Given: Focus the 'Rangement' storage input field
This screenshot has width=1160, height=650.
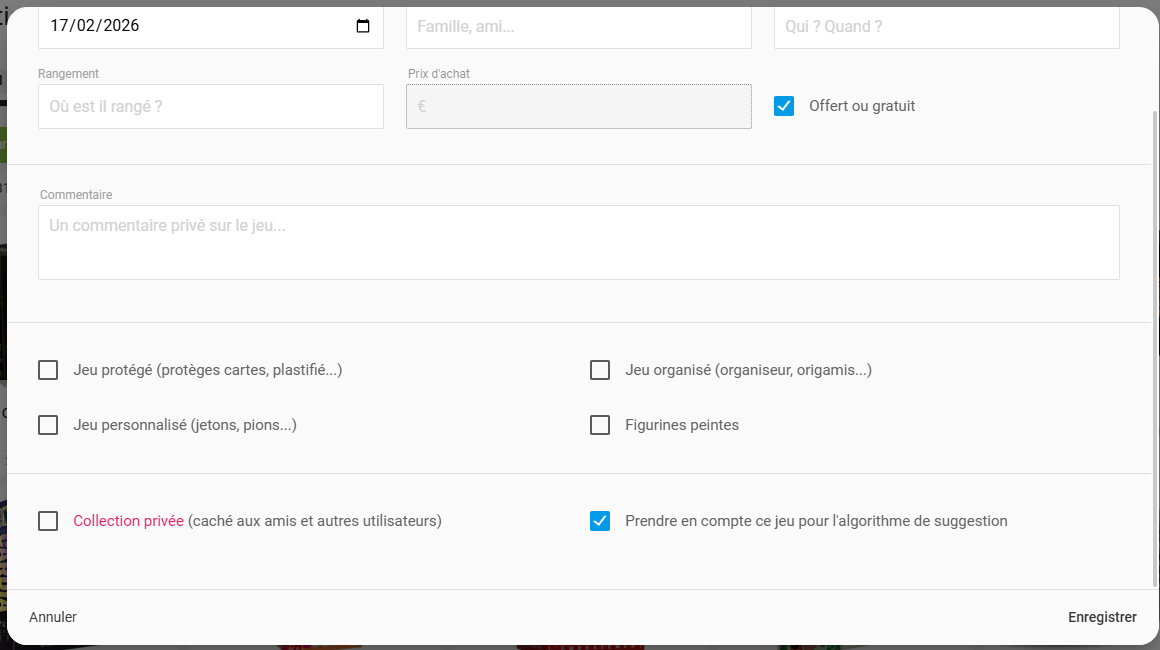Looking at the screenshot, I should 210,106.
